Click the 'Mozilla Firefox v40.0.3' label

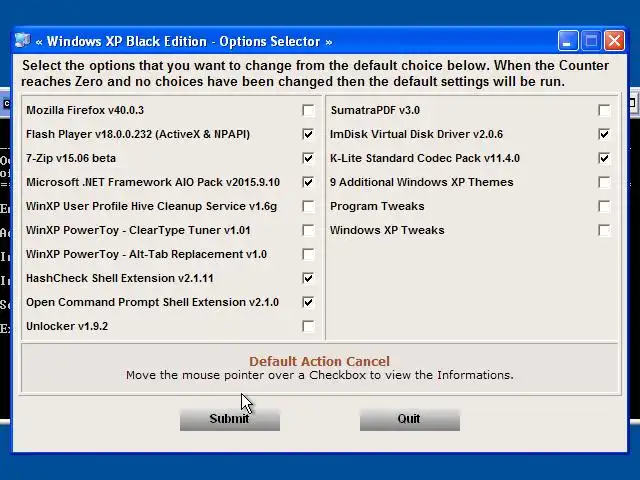pos(85,110)
